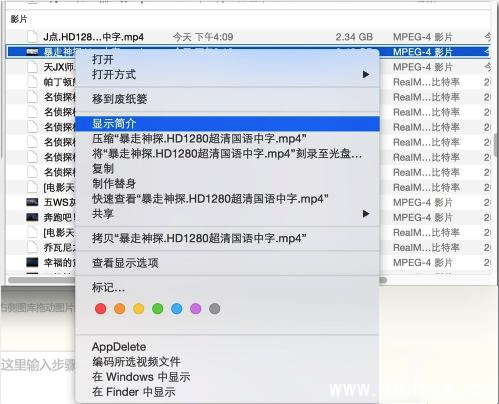This screenshot has width=499, height=404.
Task: Click 打开 in the context menu
Action: [103, 59]
